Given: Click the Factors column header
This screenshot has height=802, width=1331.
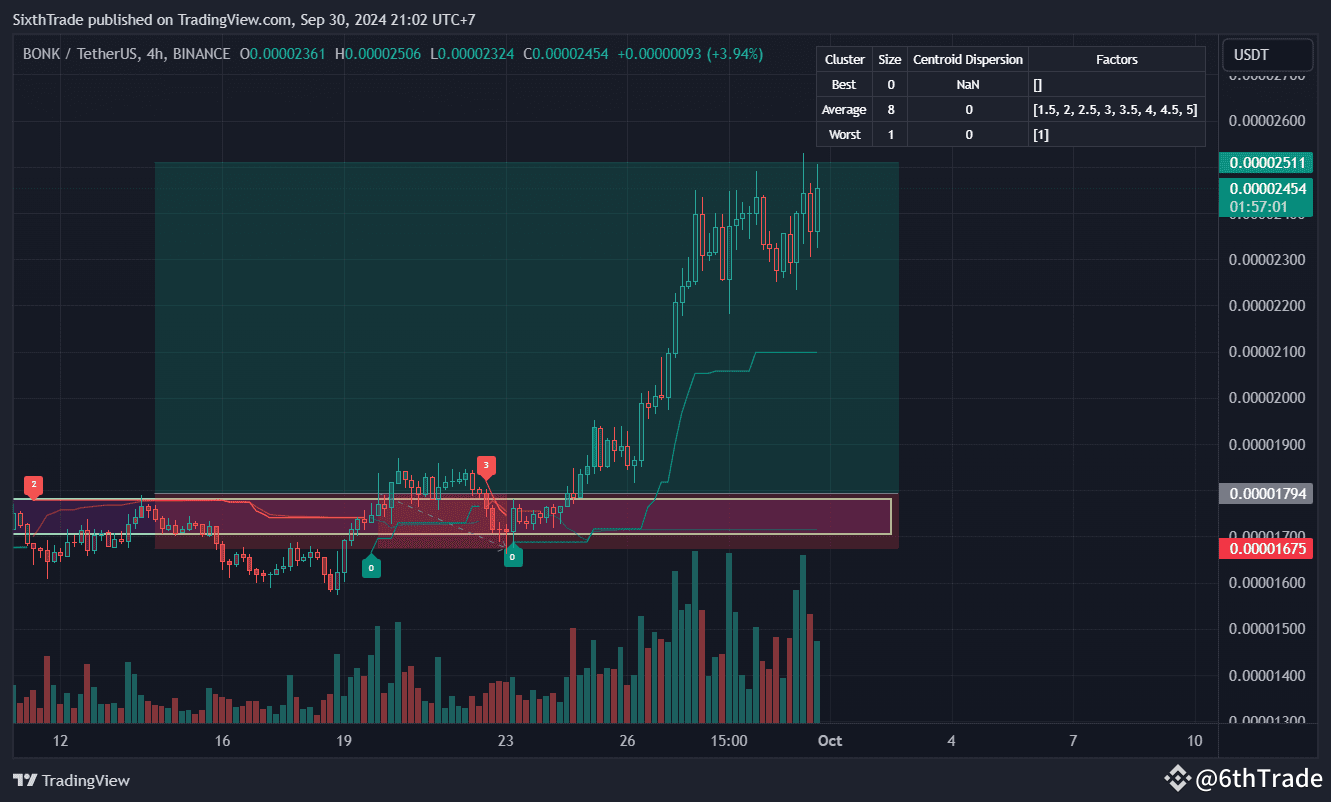Looking at the screenshot, I should [1116, 59].
